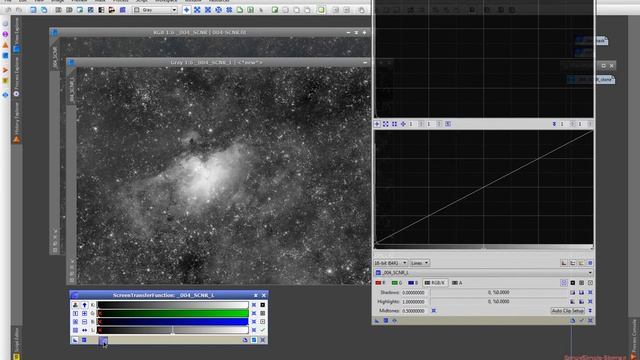Click toolbar zoom-out arrows icon
The width and height of the screenshot is (640, 360).
[x=208, y=9]
